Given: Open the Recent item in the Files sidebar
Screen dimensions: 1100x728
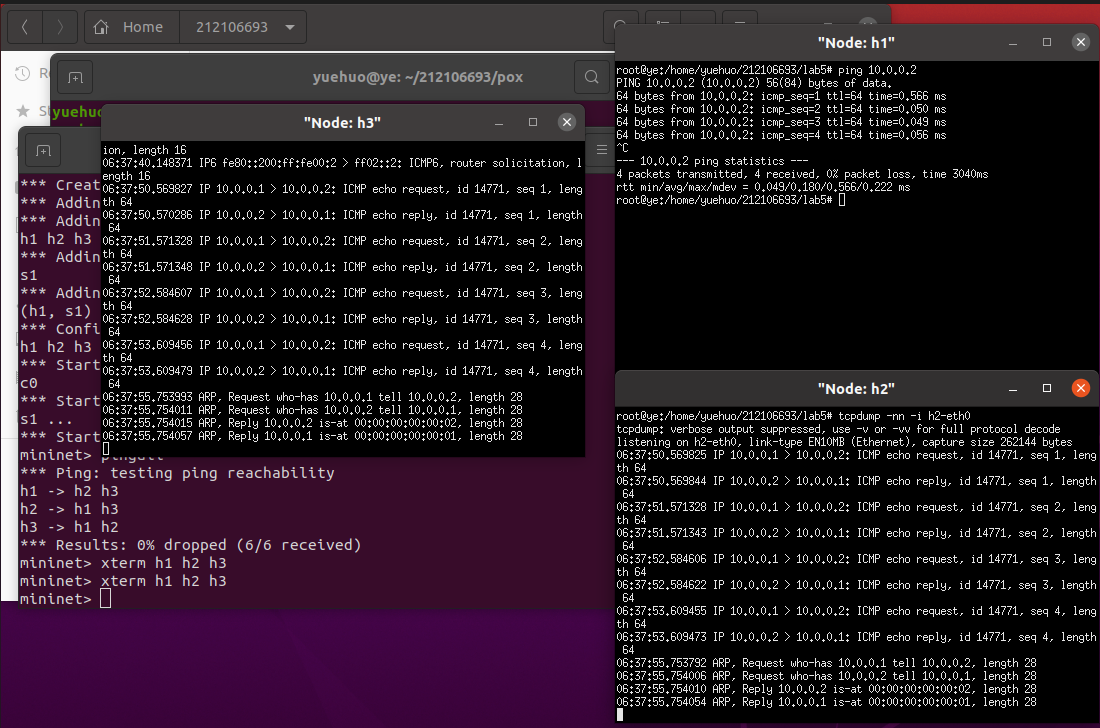Looking at the screenshot, I should point(32,73).
